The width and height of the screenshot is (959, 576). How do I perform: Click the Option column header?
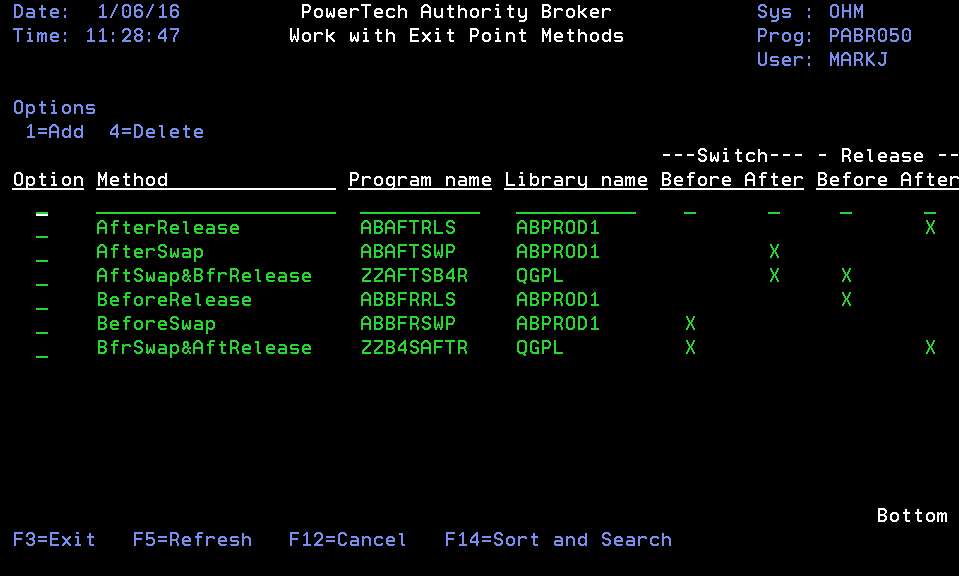[x=48, y=180]
